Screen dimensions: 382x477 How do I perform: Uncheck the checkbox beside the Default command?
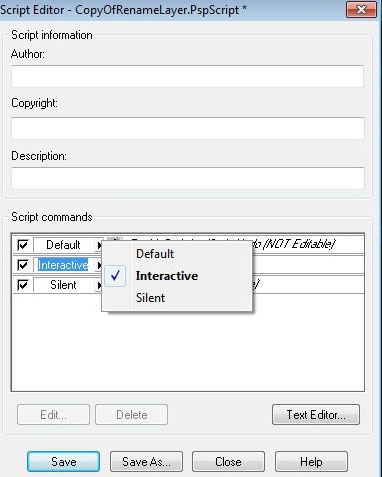pos(23,245)
